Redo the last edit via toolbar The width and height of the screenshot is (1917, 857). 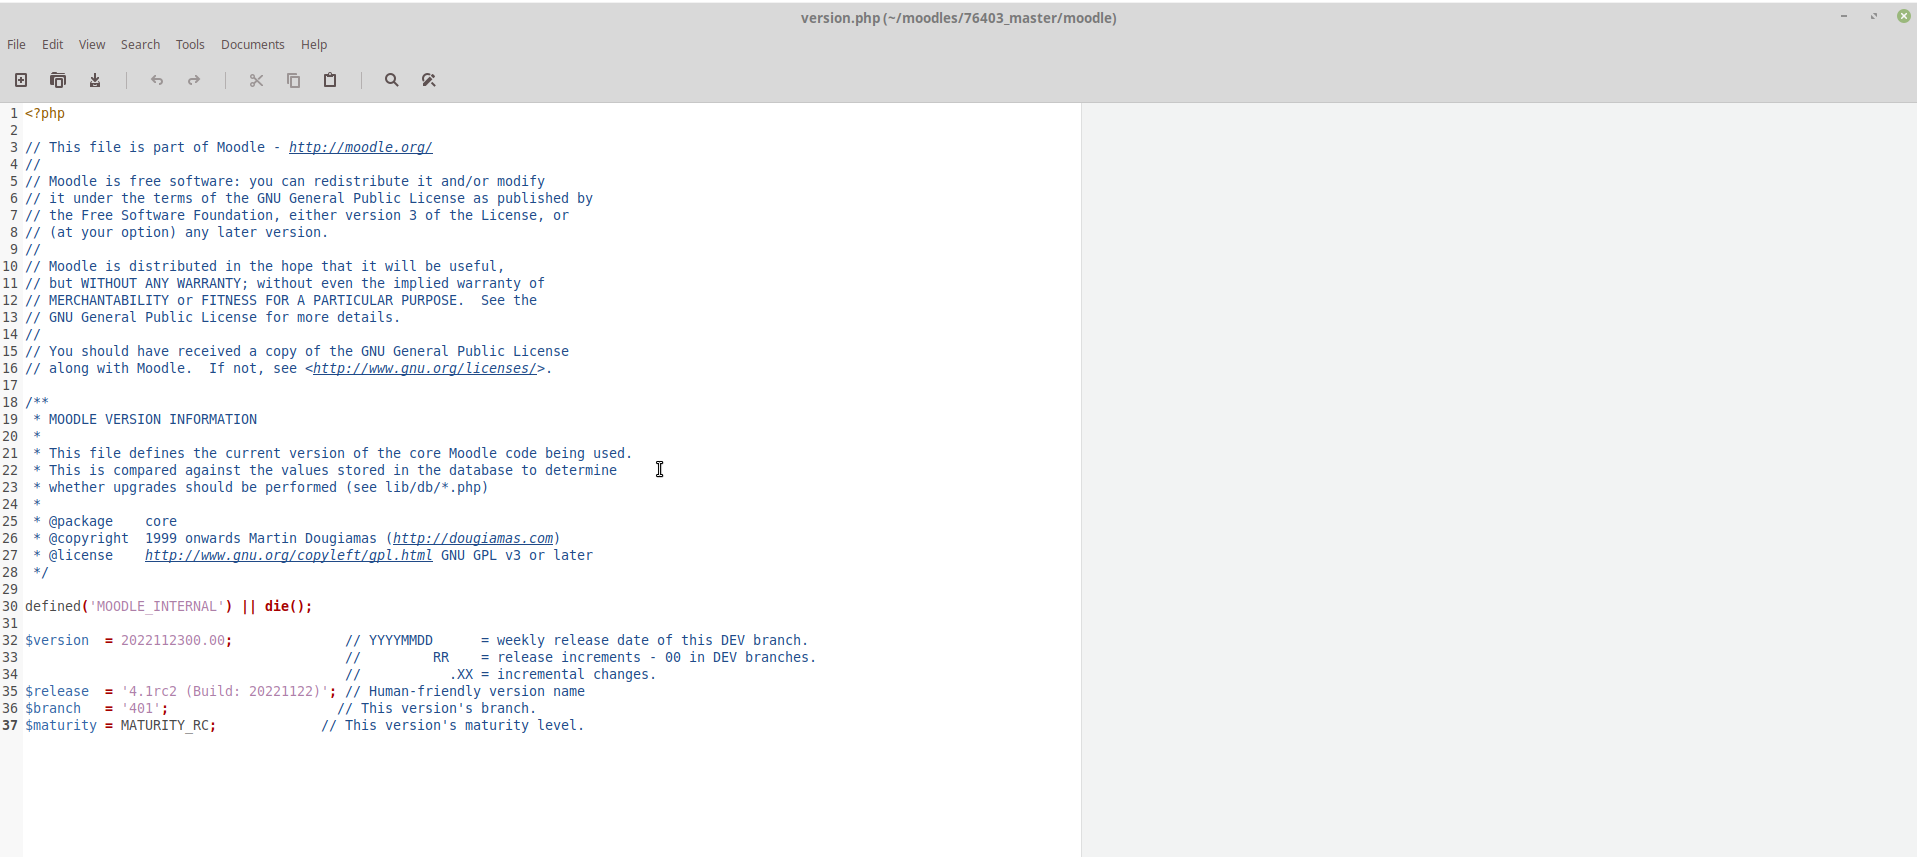coord(194,80)
